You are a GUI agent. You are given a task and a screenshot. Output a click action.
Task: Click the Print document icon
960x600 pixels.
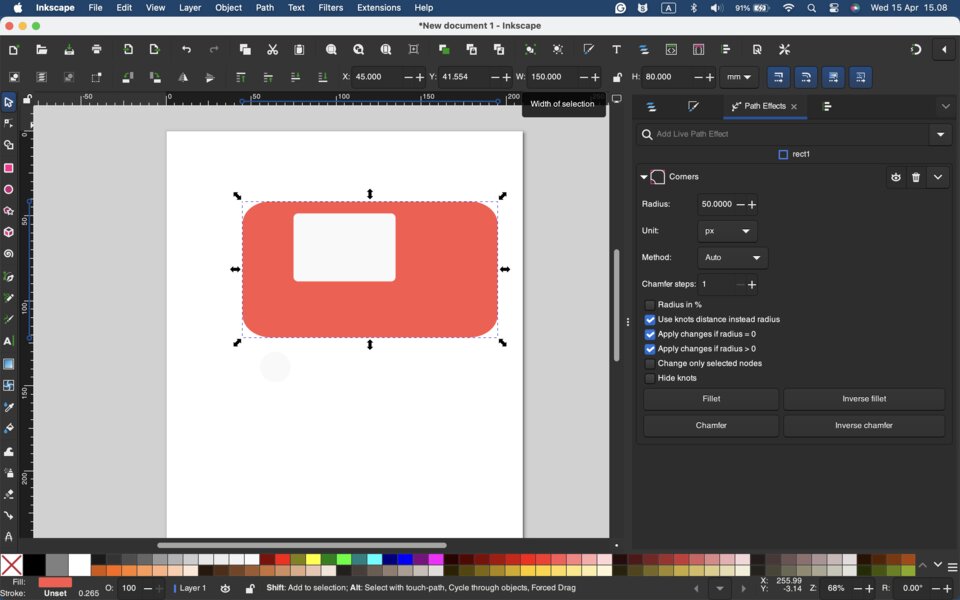point(97,50)
